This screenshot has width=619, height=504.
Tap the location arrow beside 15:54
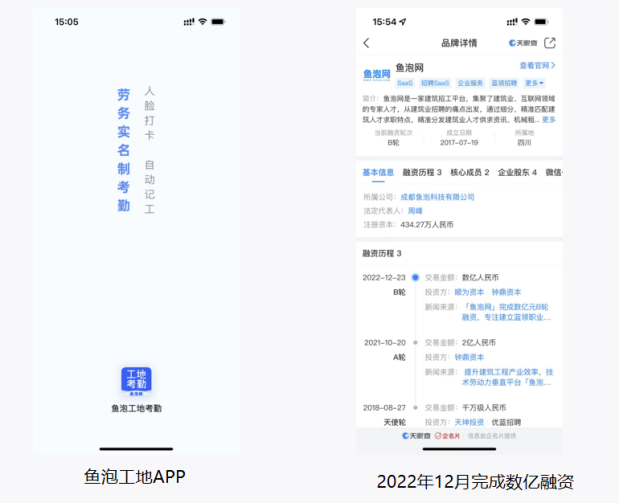pyautogui.click(x=402, y=22)
